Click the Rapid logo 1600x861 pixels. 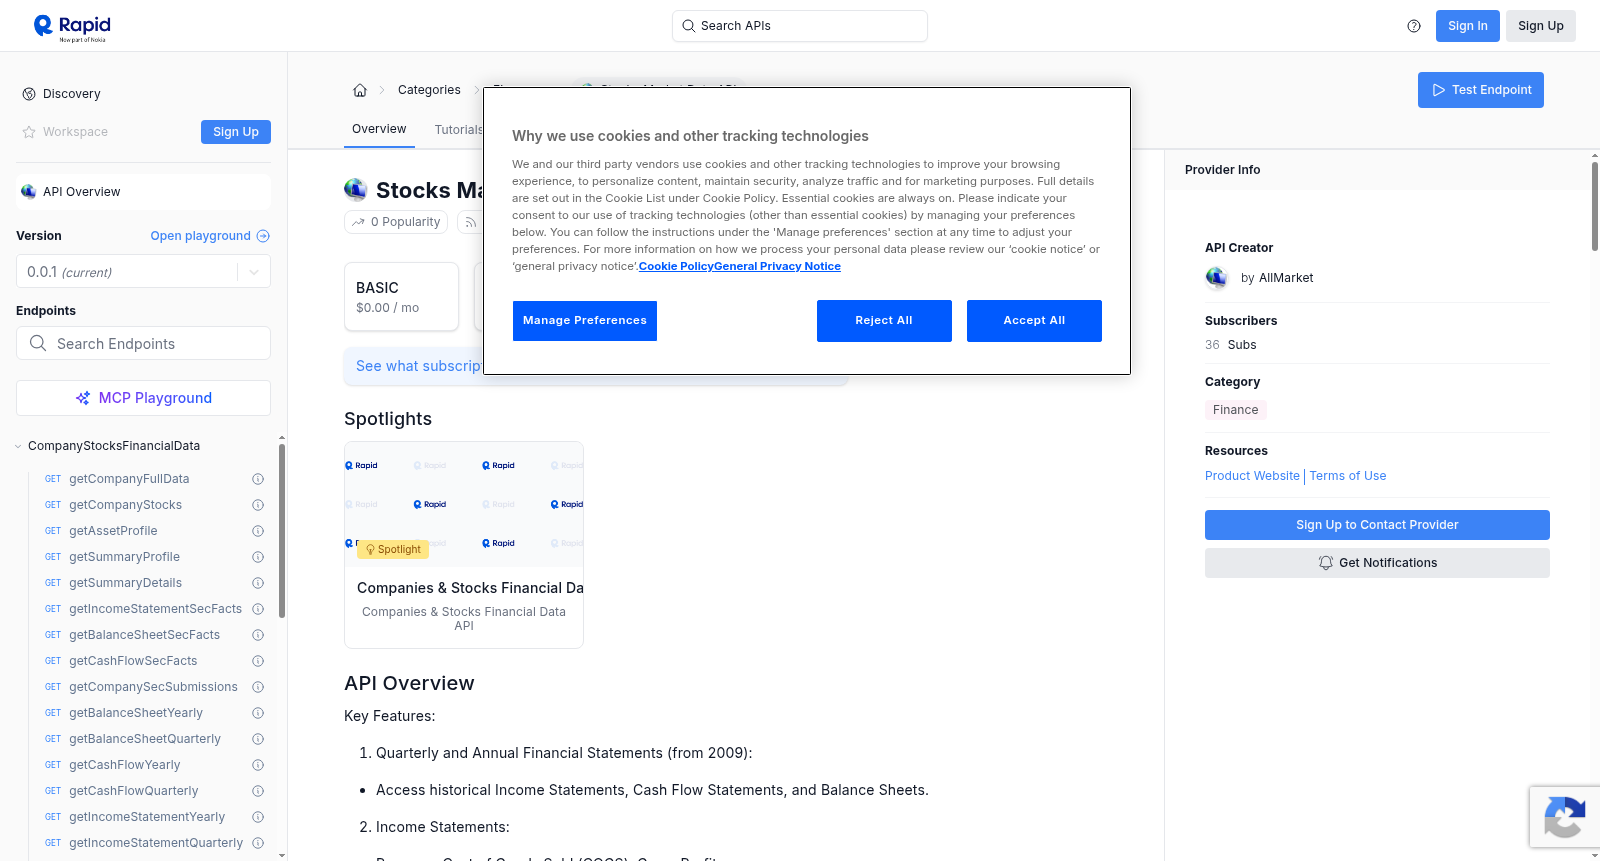[x=72, y=27]
